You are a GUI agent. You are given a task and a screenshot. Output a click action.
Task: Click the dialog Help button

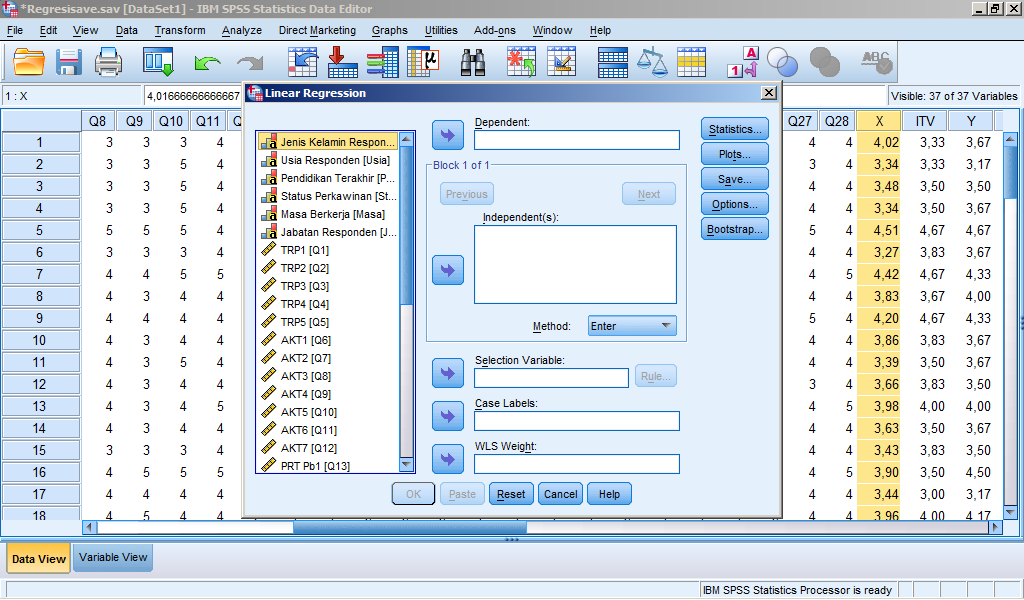click(x=609, y=494)
